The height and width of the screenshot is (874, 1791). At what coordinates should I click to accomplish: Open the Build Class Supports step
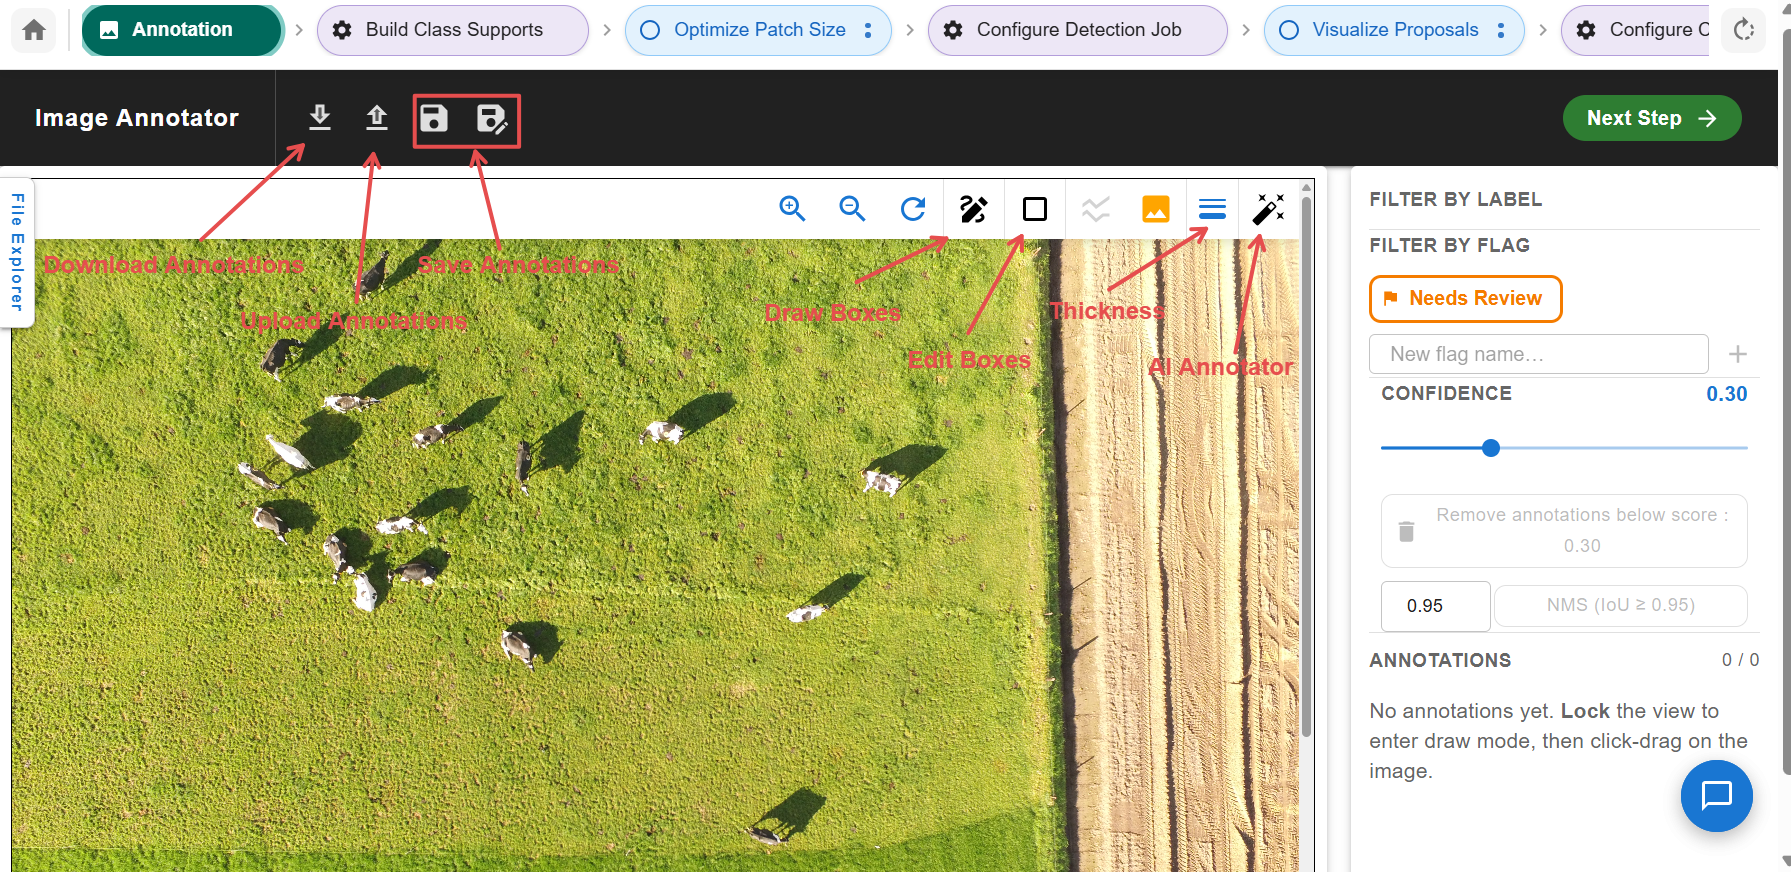453,30
